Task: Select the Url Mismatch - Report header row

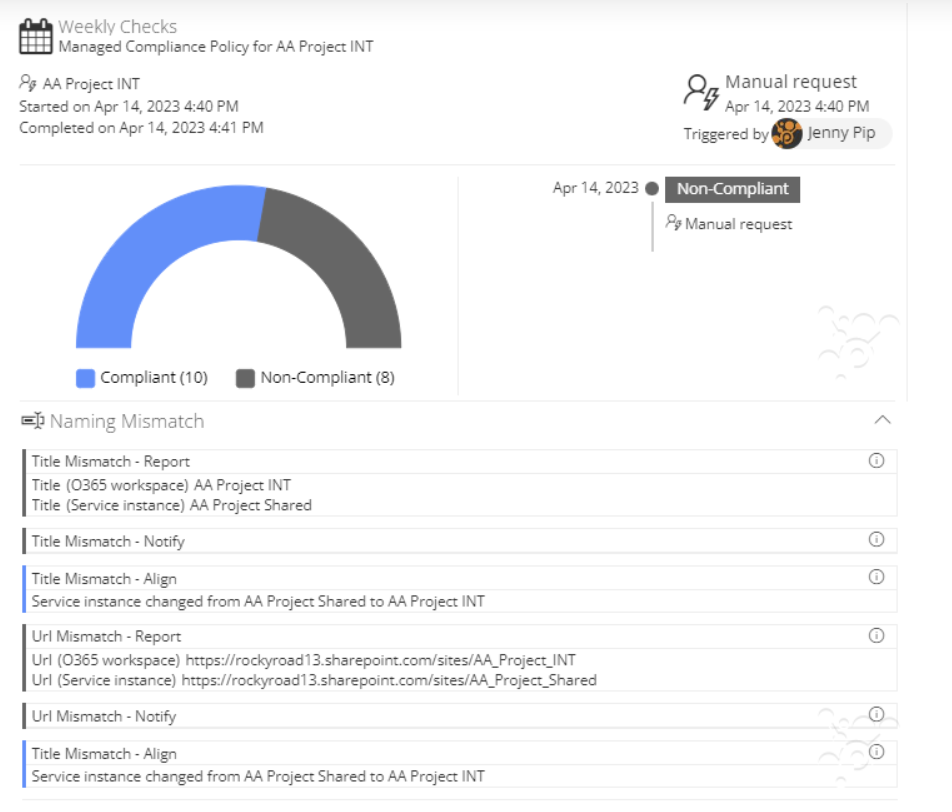Action: [460, 636]
